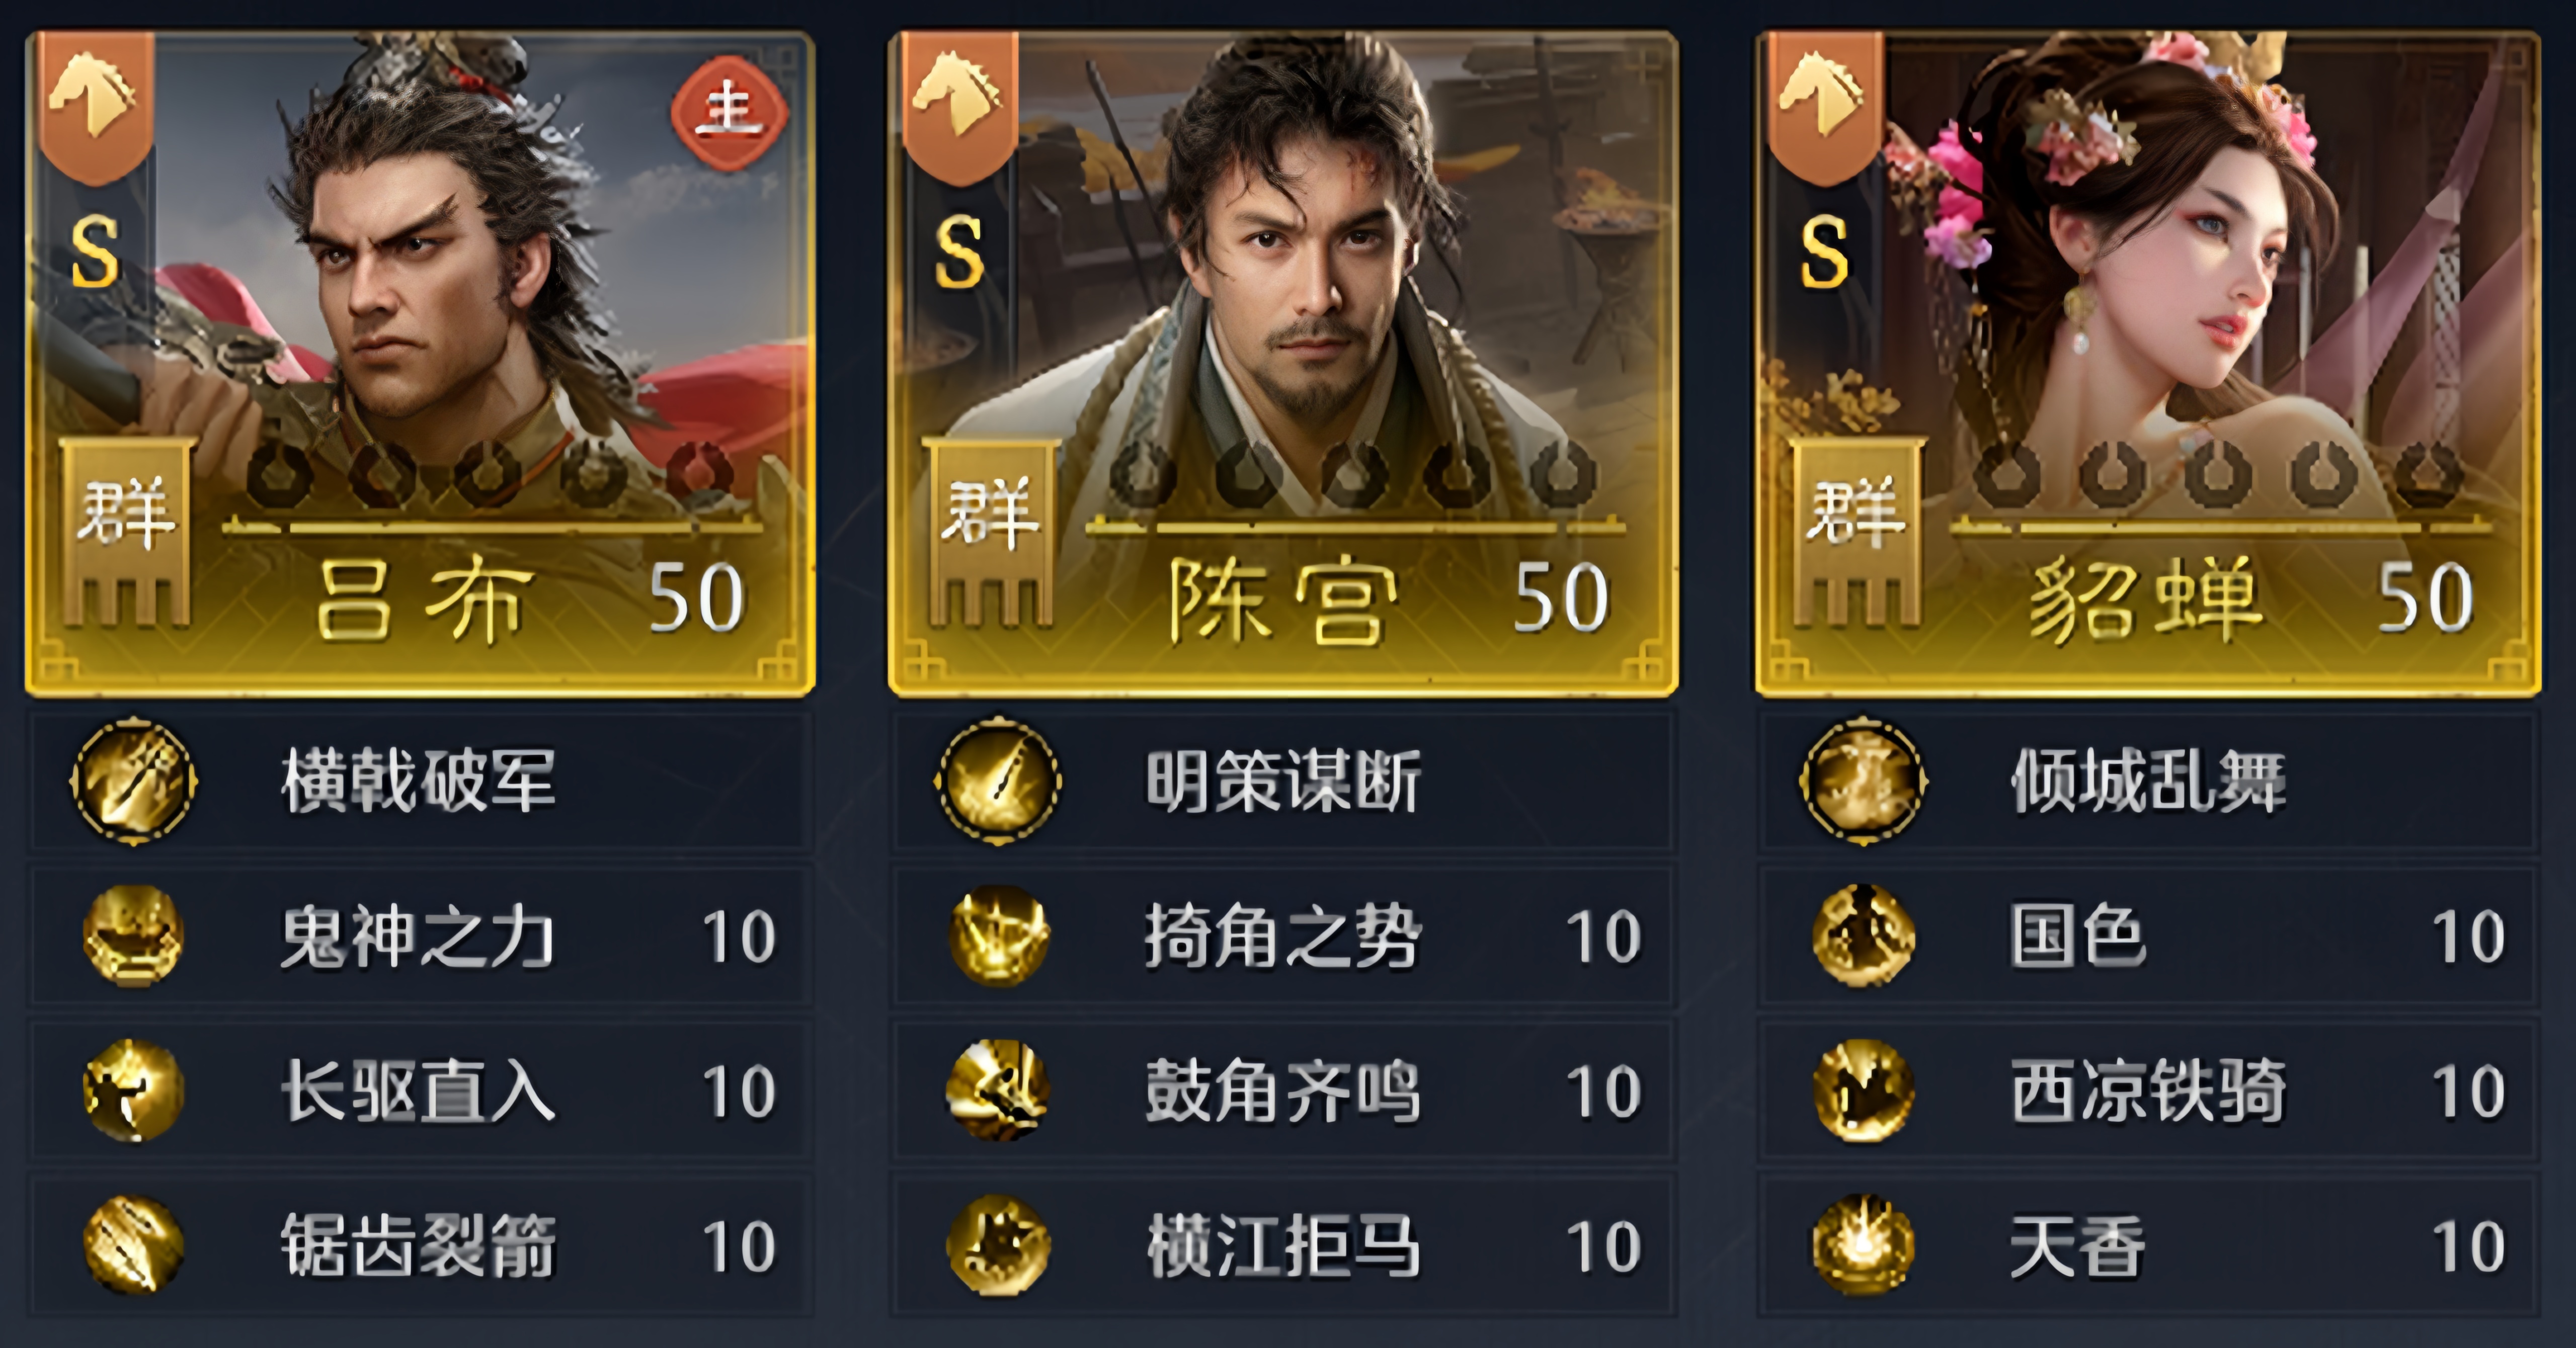Click the 长驱直入 skill icon
Viewport: 2576px width, 1348px height.
pos(133,1090)
